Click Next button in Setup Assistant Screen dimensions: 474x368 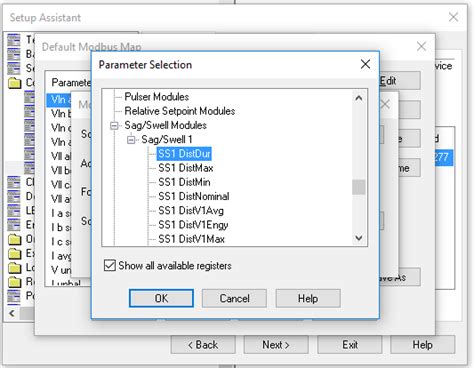pos(276,344)
